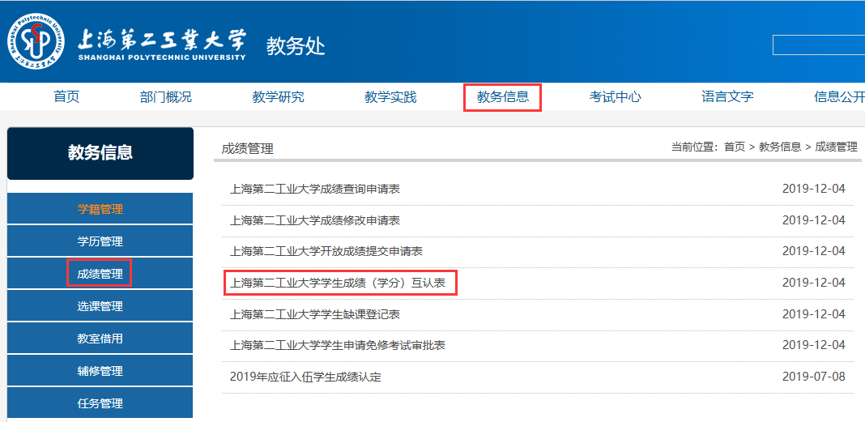Click date 2019-12-04 beside 成绩修改申请表
Viewport: 865px width, 422px height.
814,220
